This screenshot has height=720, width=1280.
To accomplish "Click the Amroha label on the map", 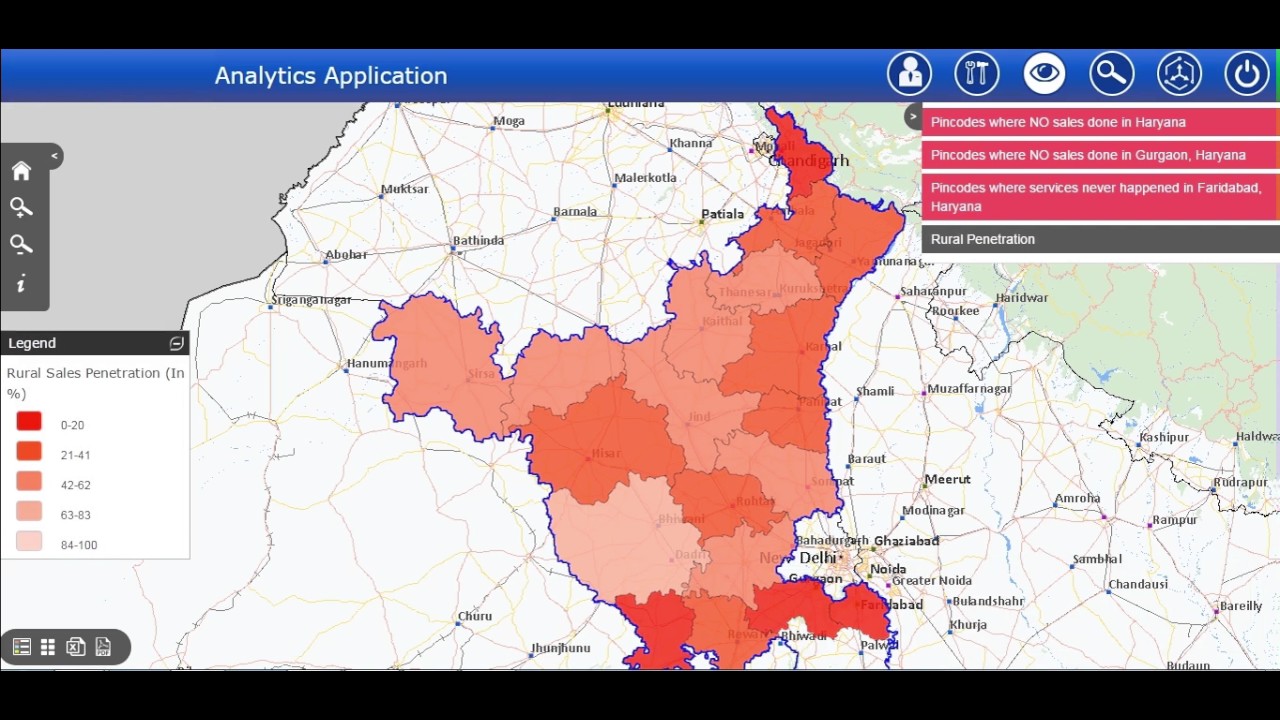I will pyautogui.click(x=1078, y=499).
